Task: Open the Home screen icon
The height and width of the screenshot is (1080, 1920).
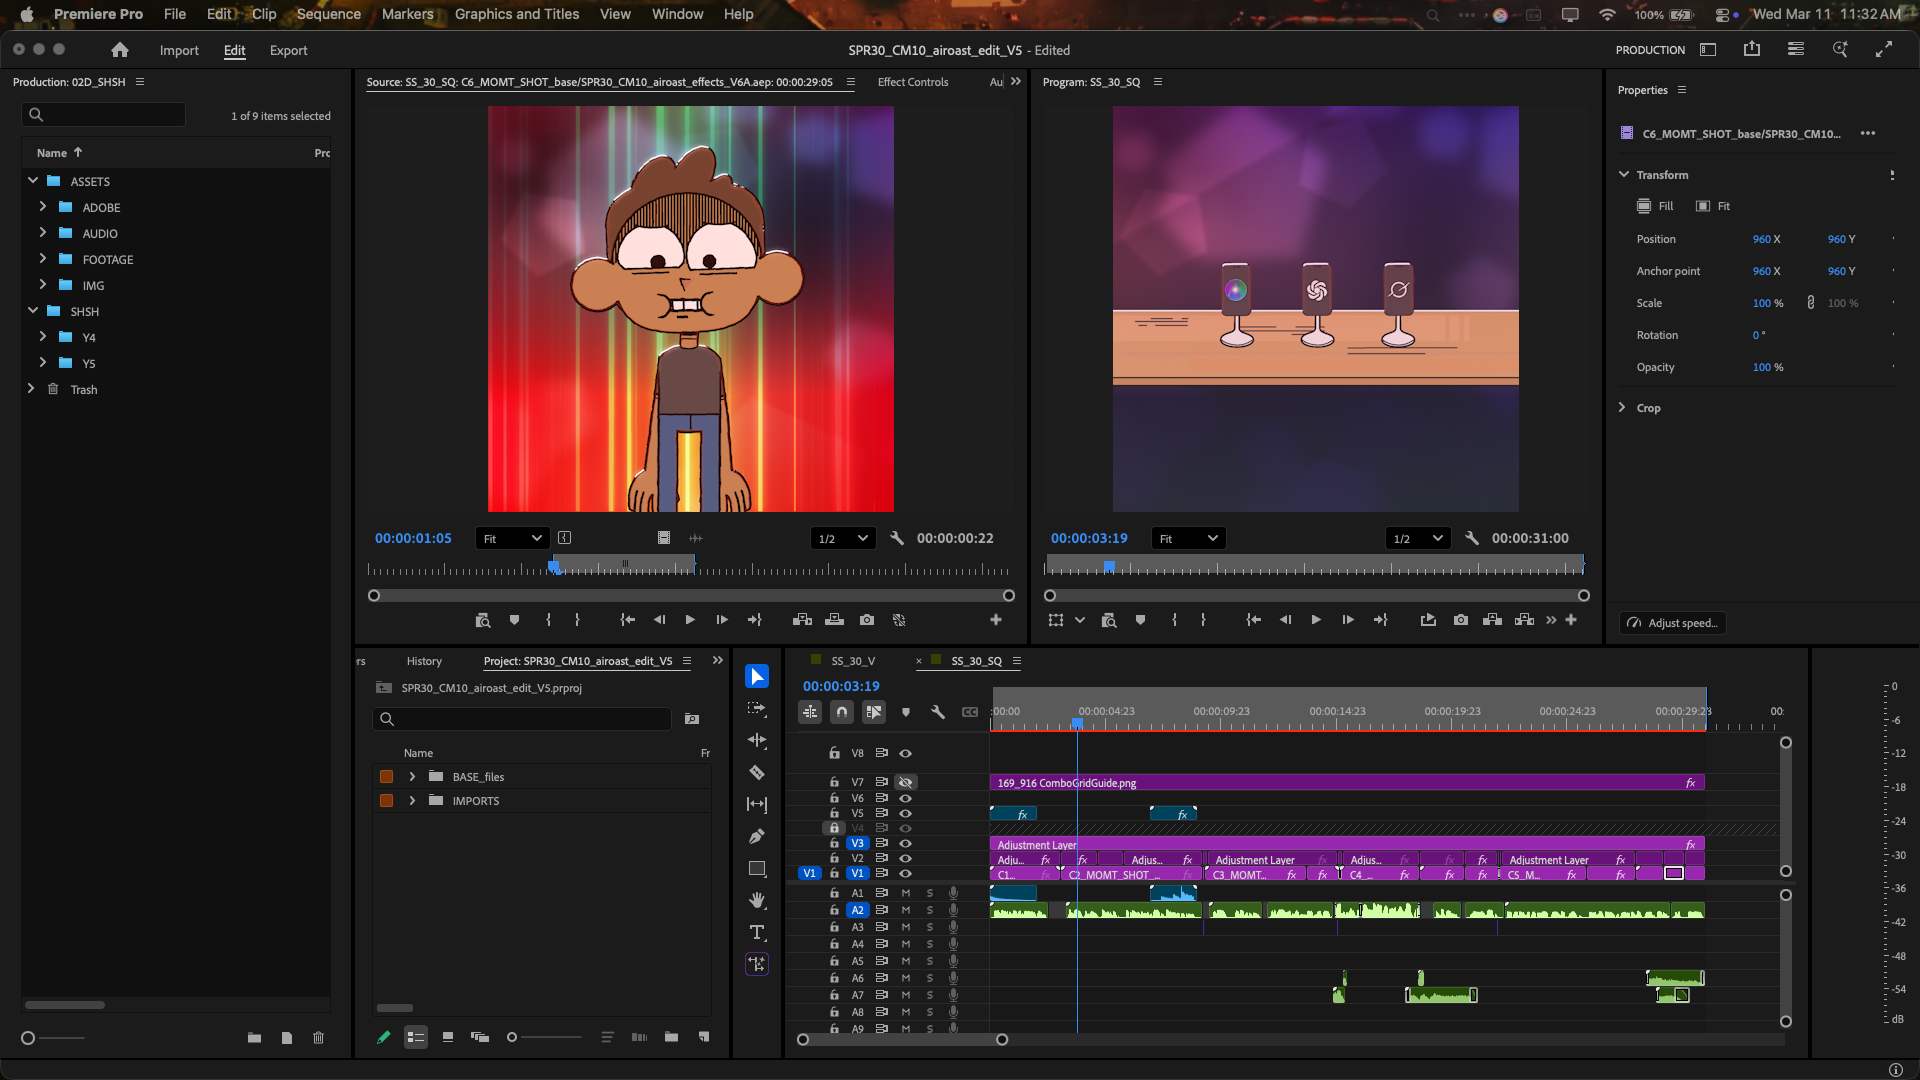Action: (x=120, y=50)
